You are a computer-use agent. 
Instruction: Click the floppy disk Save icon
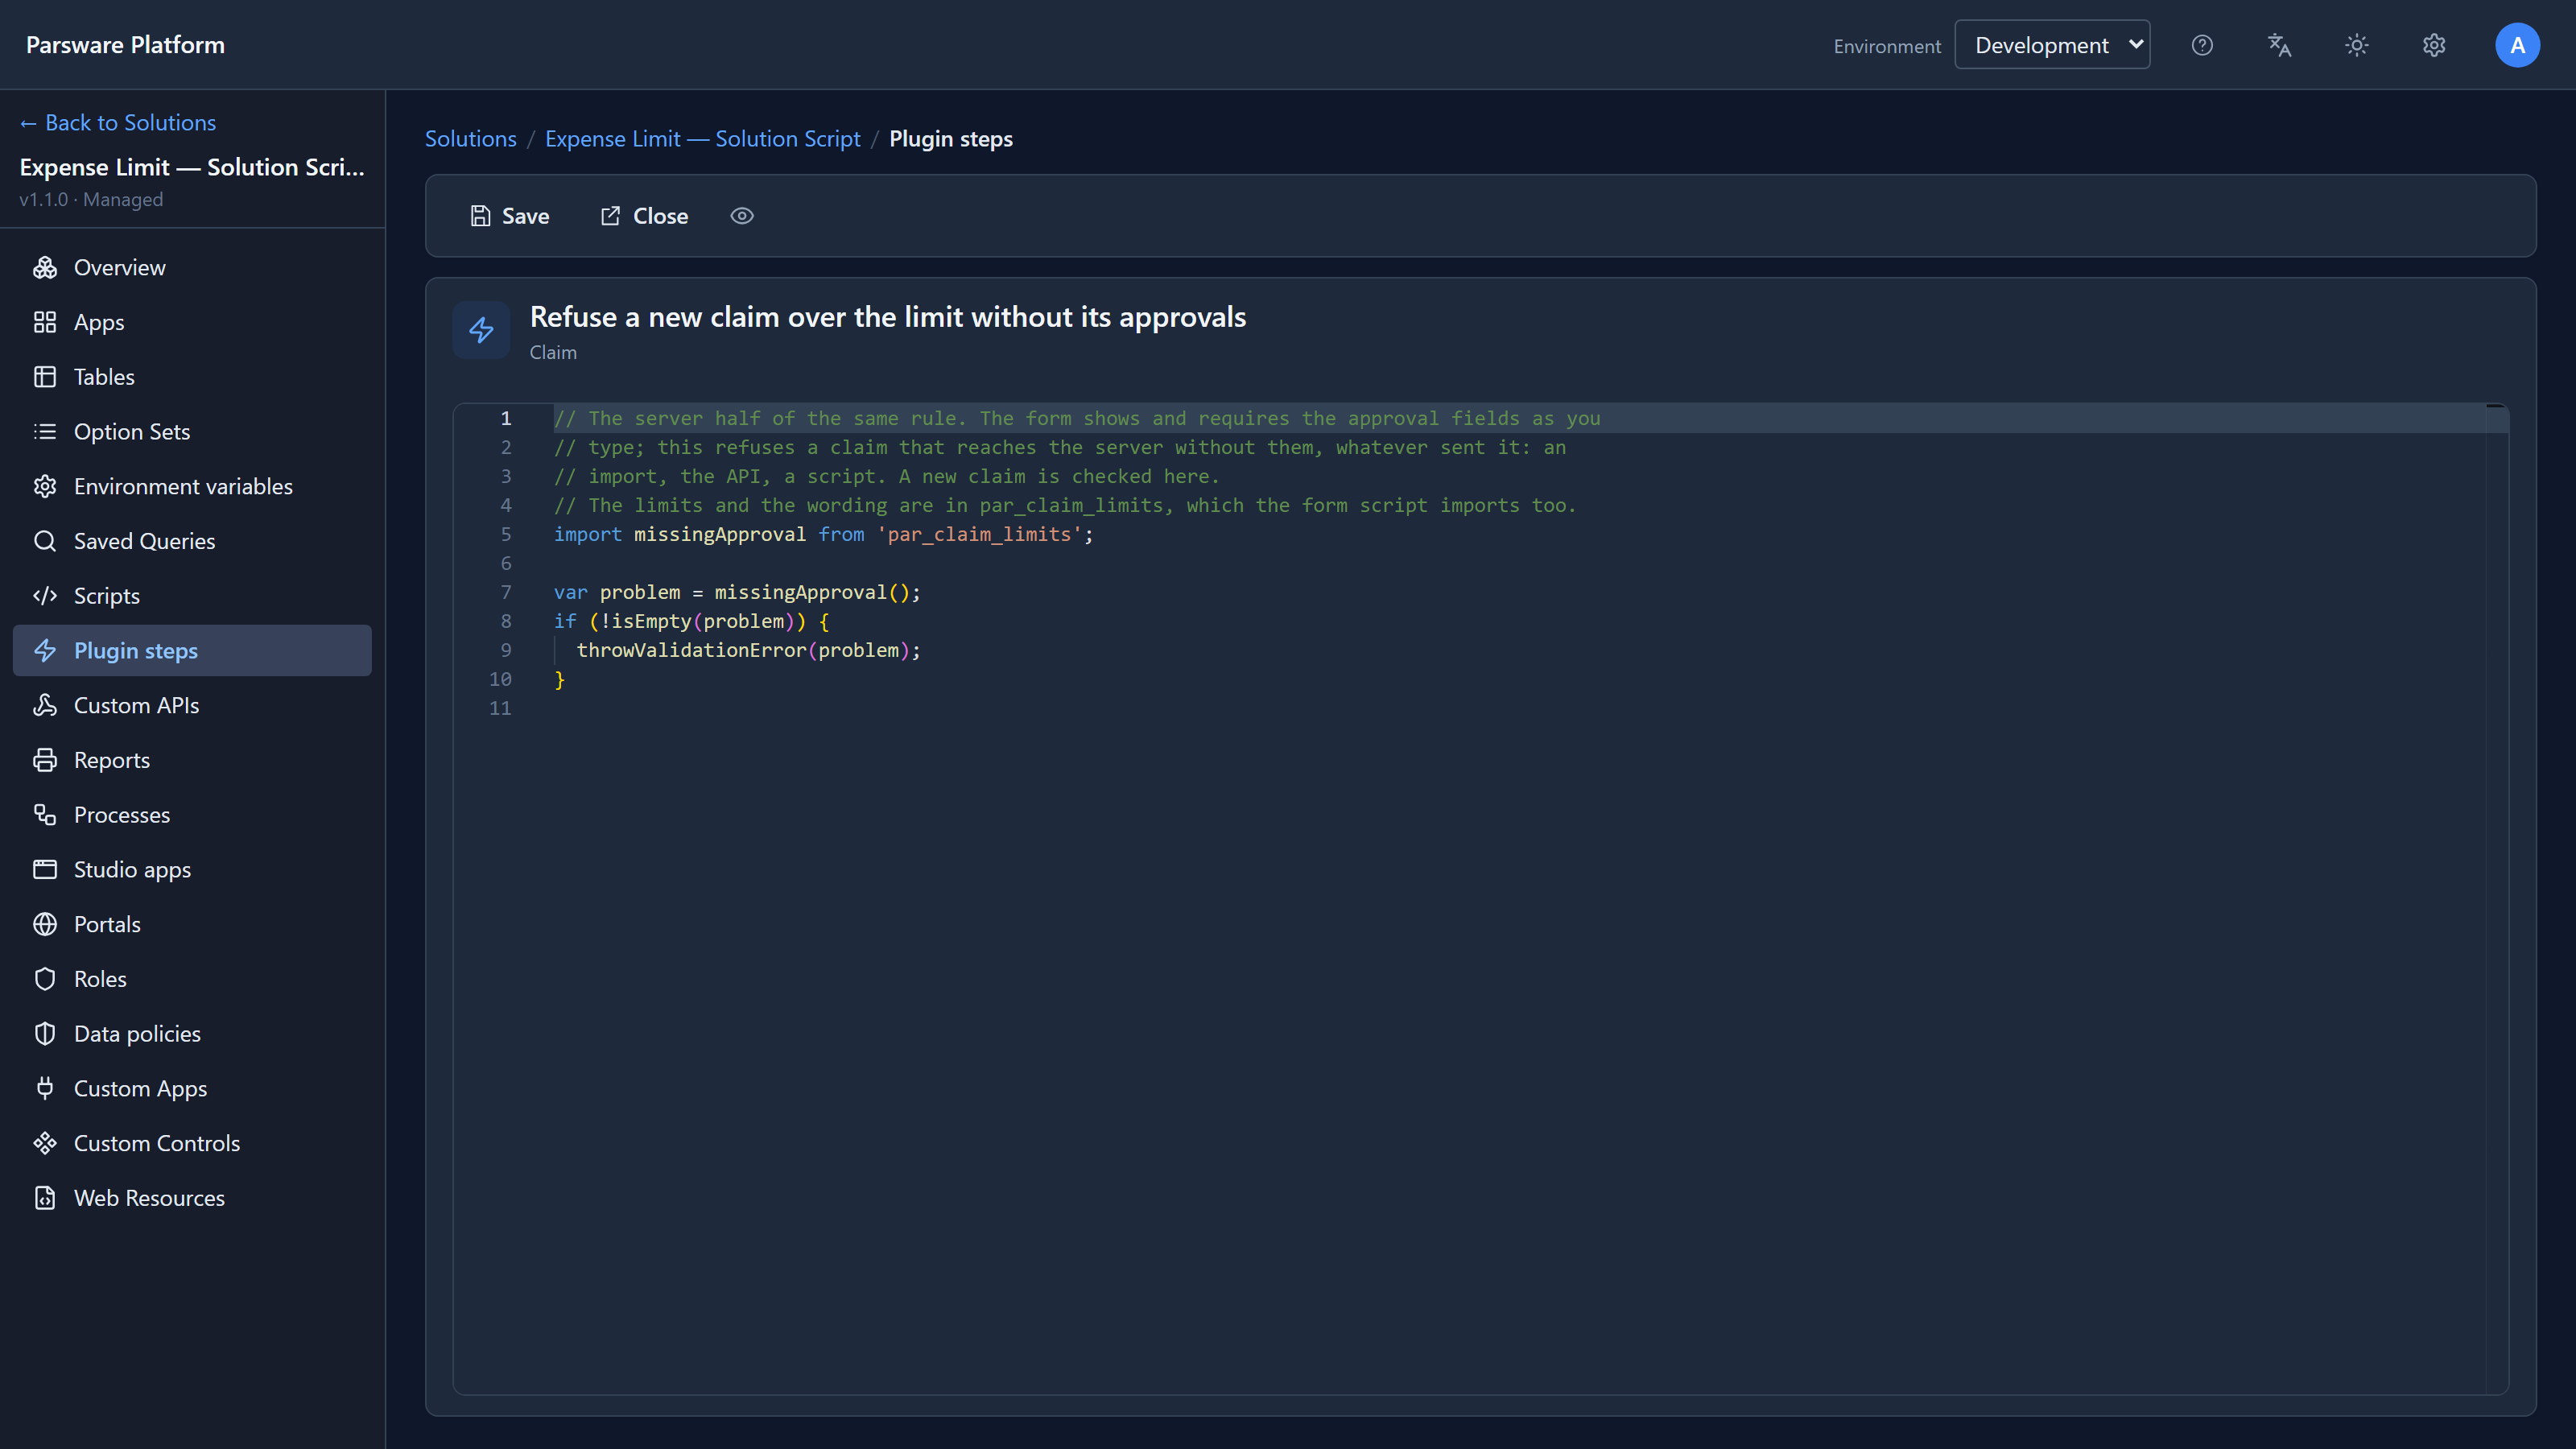481,216
